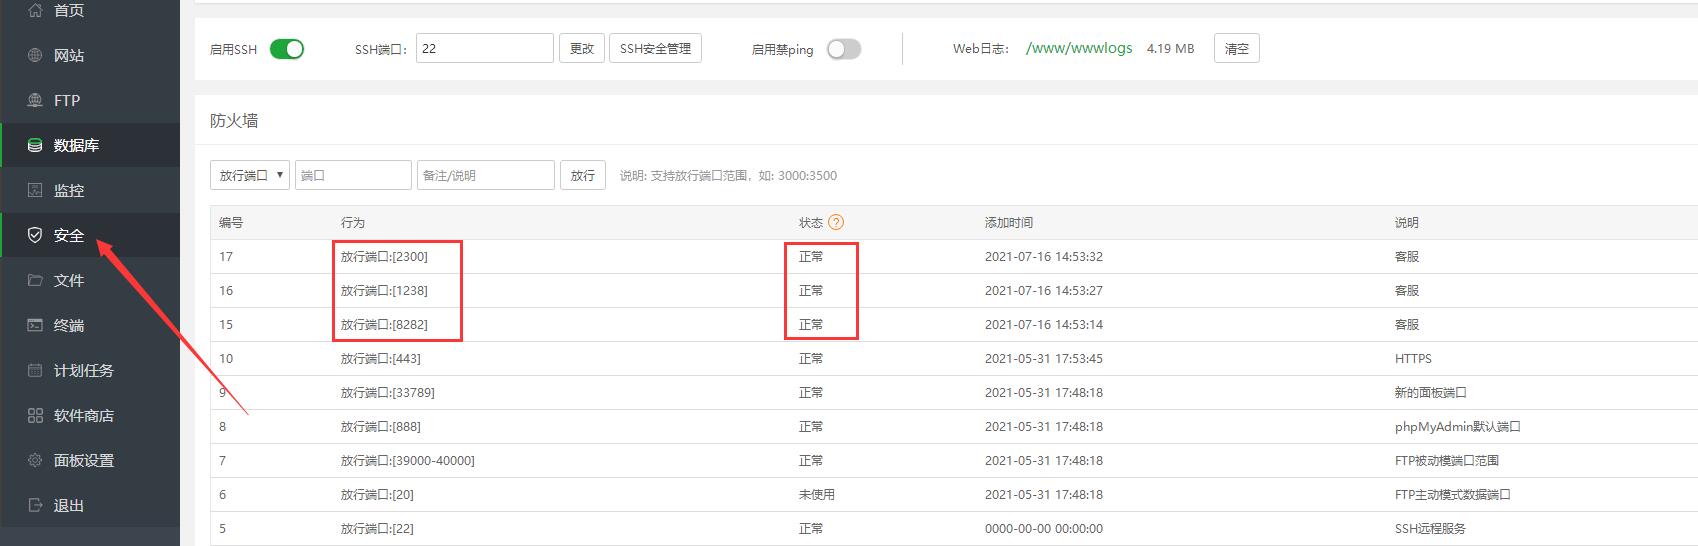
Task: Click the 更改 button for SSH port
Action: (x=582, y=48)
